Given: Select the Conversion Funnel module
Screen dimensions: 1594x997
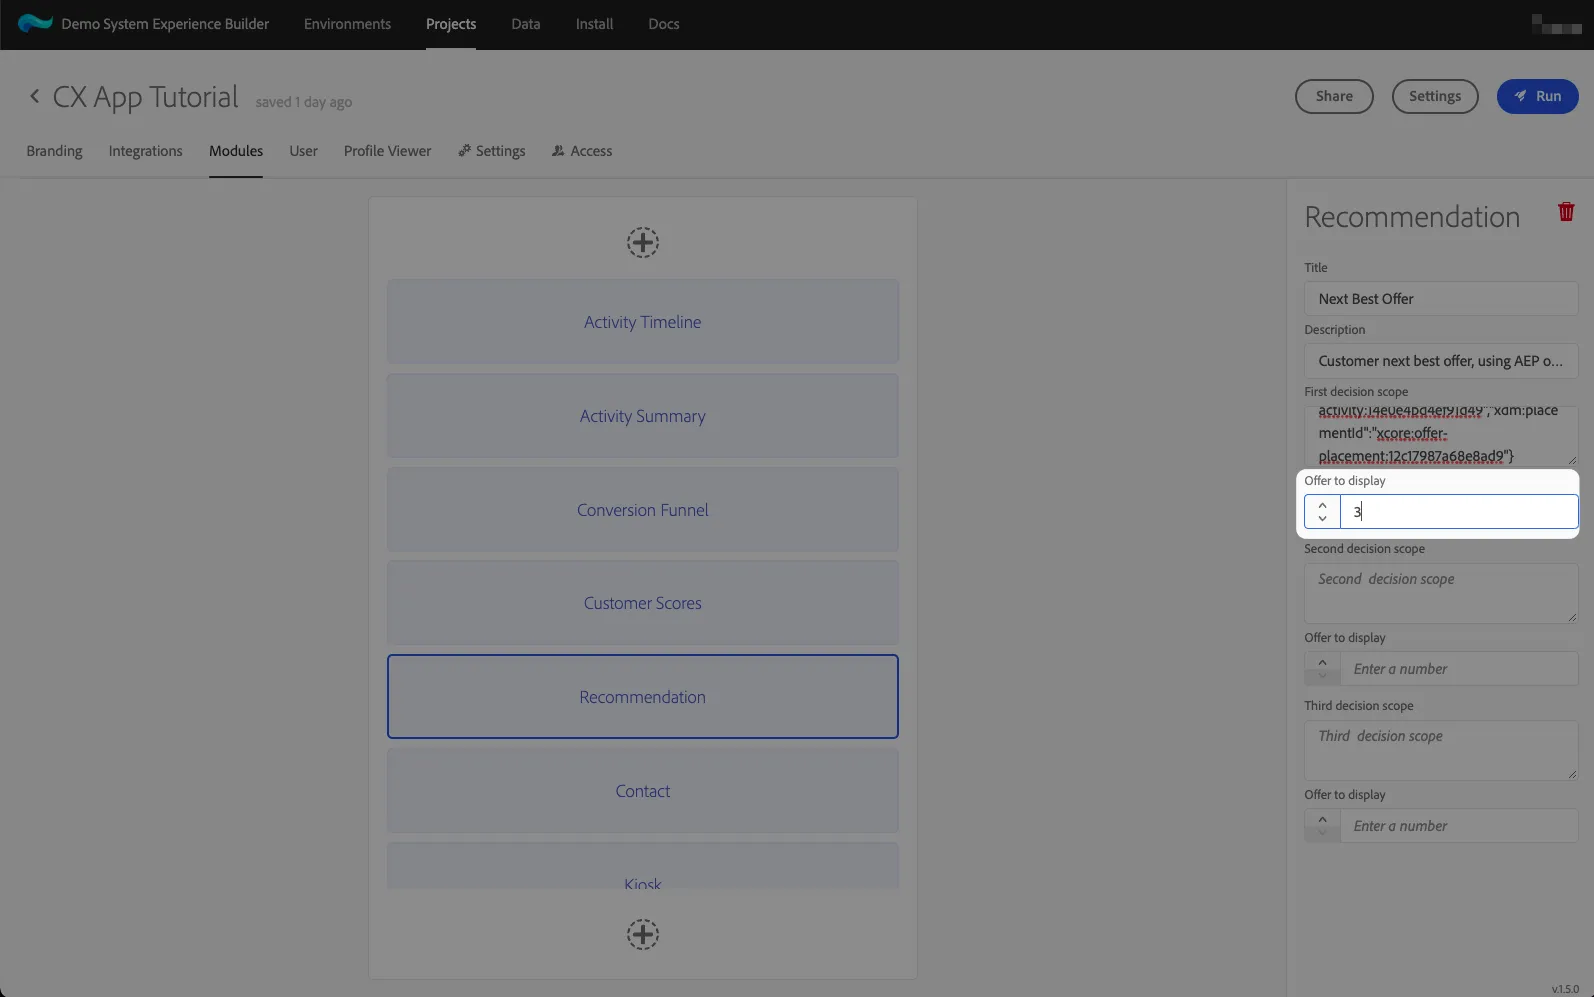Looking at the screenshot, I should pyautogui.click(x=643, y=510).
